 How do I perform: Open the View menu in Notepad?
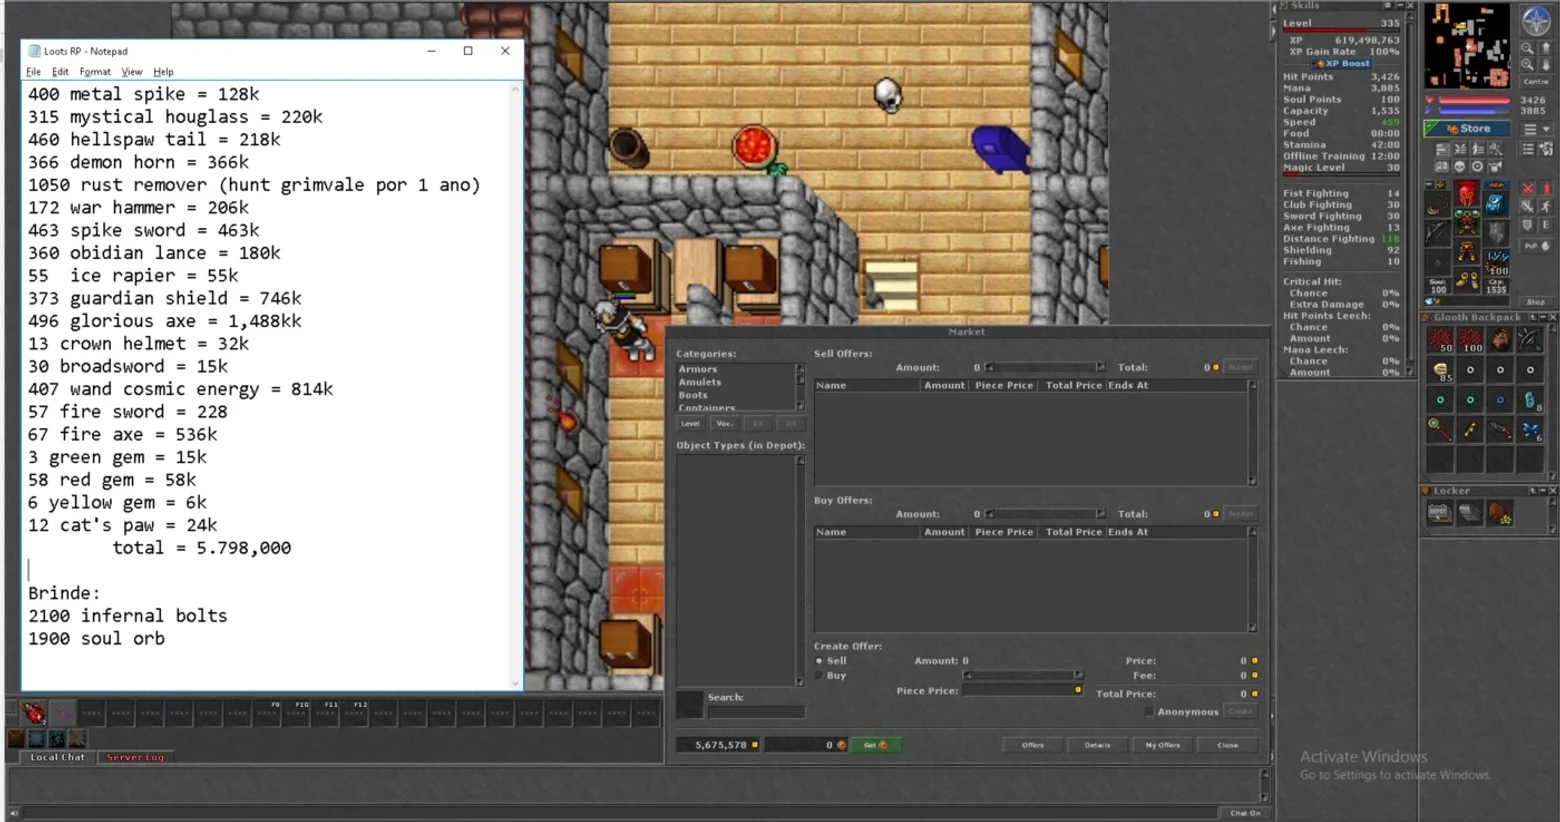coord(131,72)
